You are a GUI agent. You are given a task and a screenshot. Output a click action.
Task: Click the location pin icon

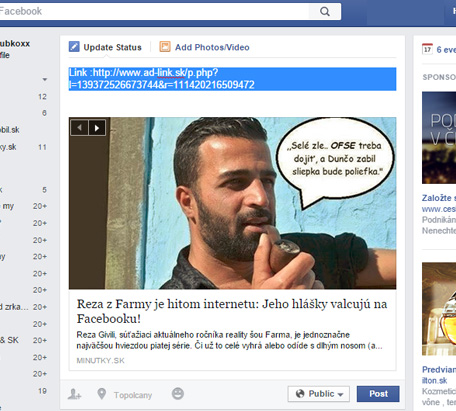(x=102, y=394)
